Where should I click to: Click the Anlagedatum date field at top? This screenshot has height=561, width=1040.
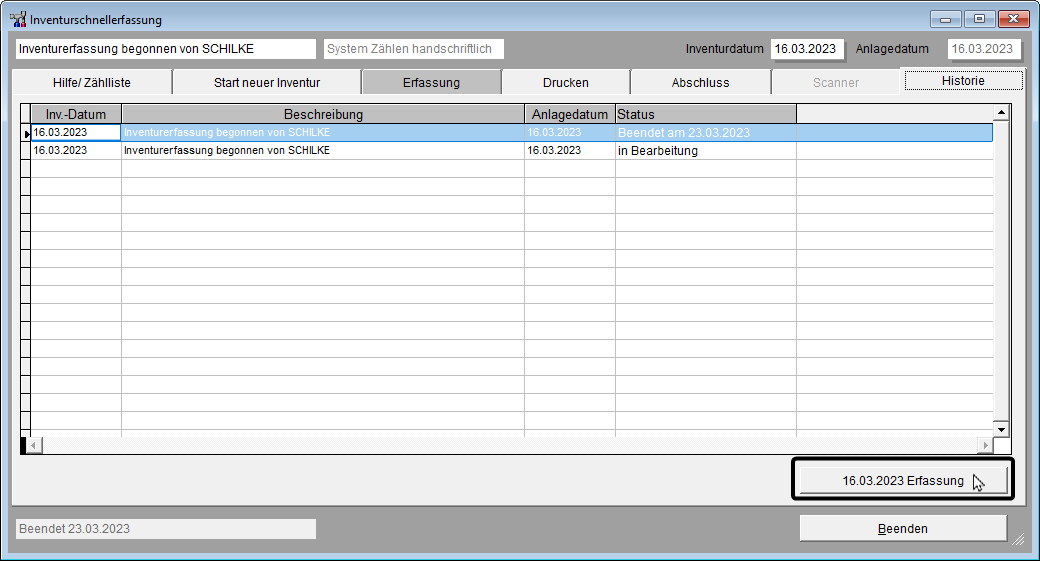coord(984,48)
